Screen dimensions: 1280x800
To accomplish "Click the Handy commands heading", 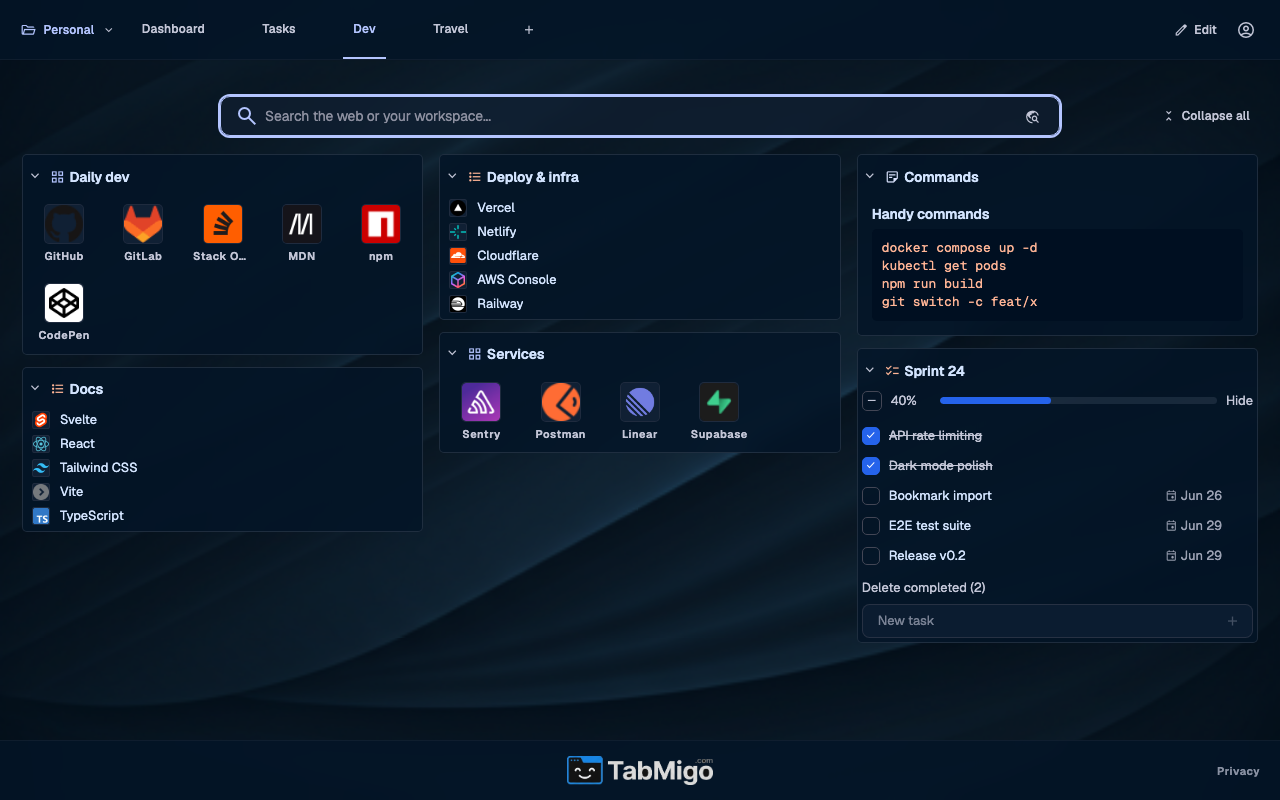I will coord(930,214).
